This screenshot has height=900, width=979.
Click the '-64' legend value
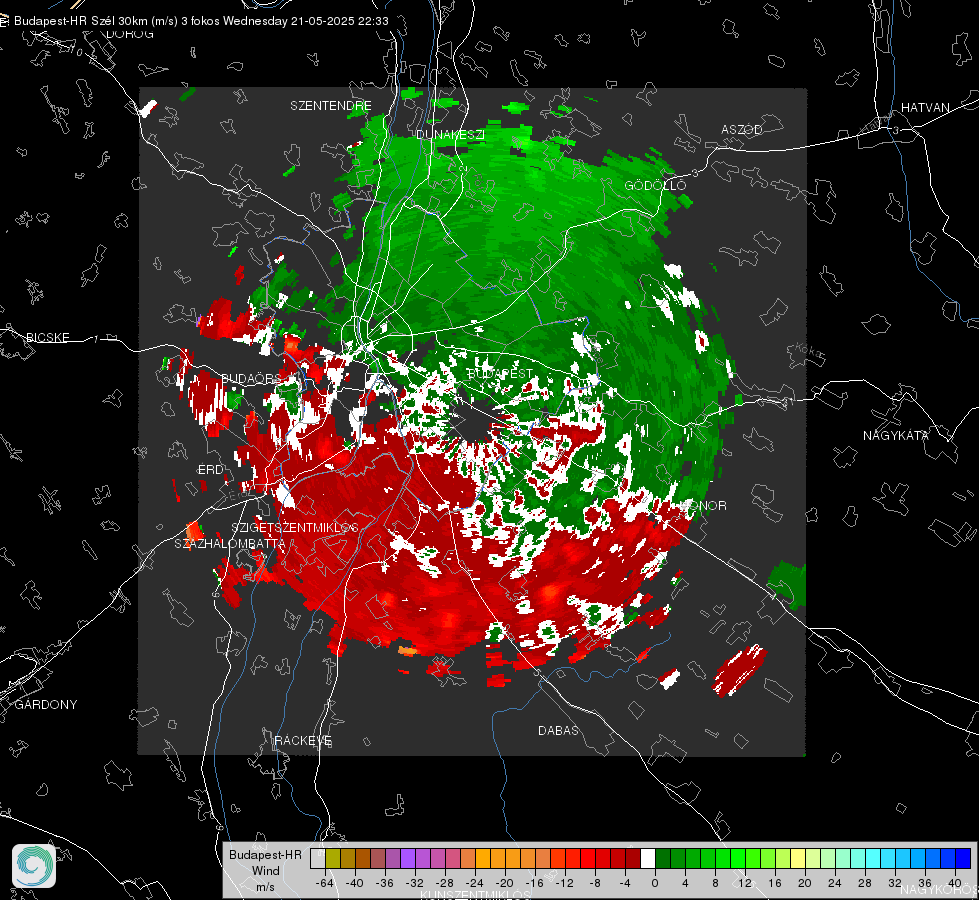click(324, 883)
